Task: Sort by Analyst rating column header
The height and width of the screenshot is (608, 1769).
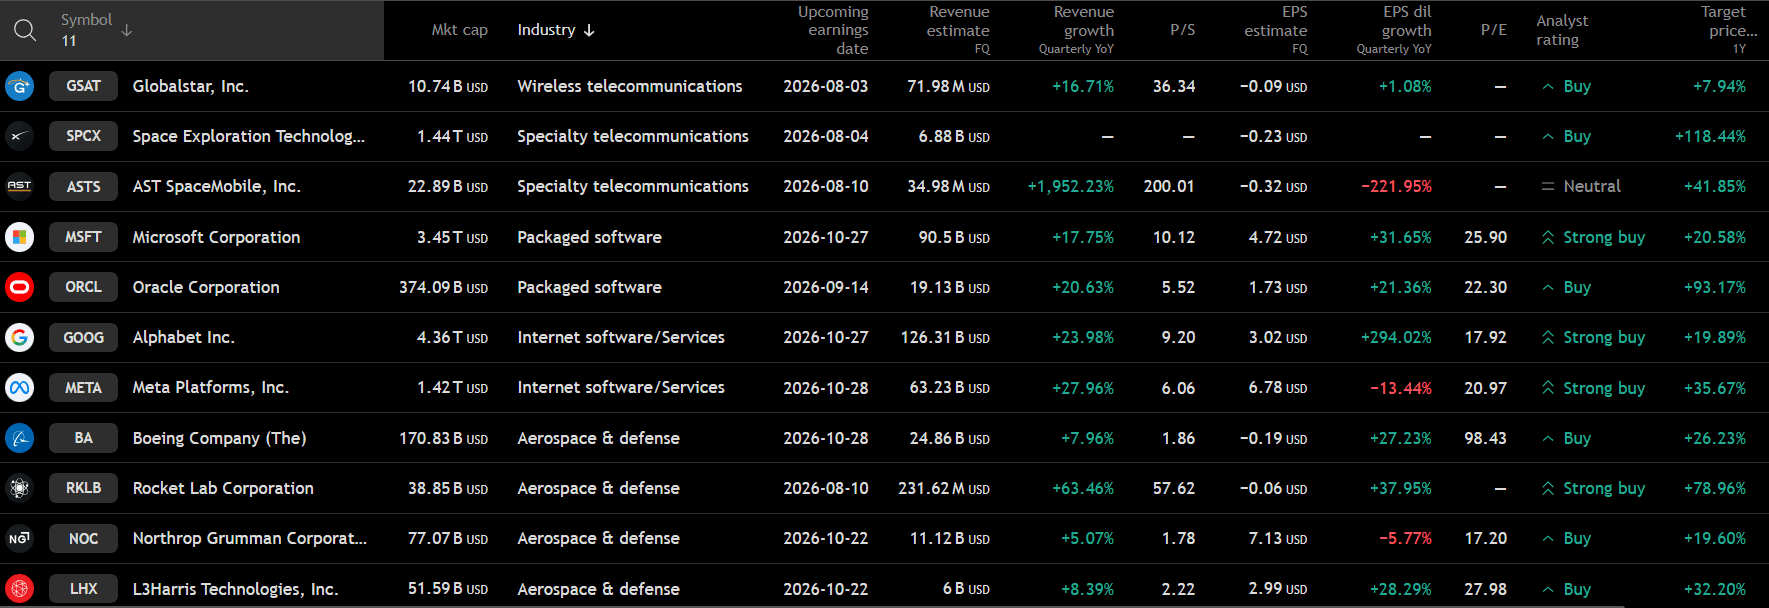Action: click(1562, 30)
